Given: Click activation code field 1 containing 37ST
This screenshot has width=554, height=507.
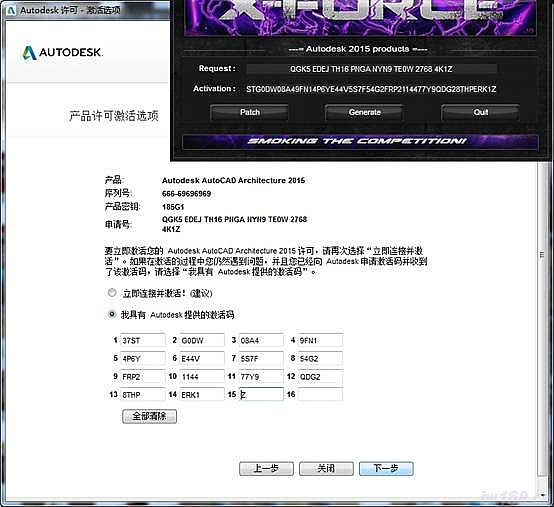Looking at the screenshot, I should pos(142,340).
